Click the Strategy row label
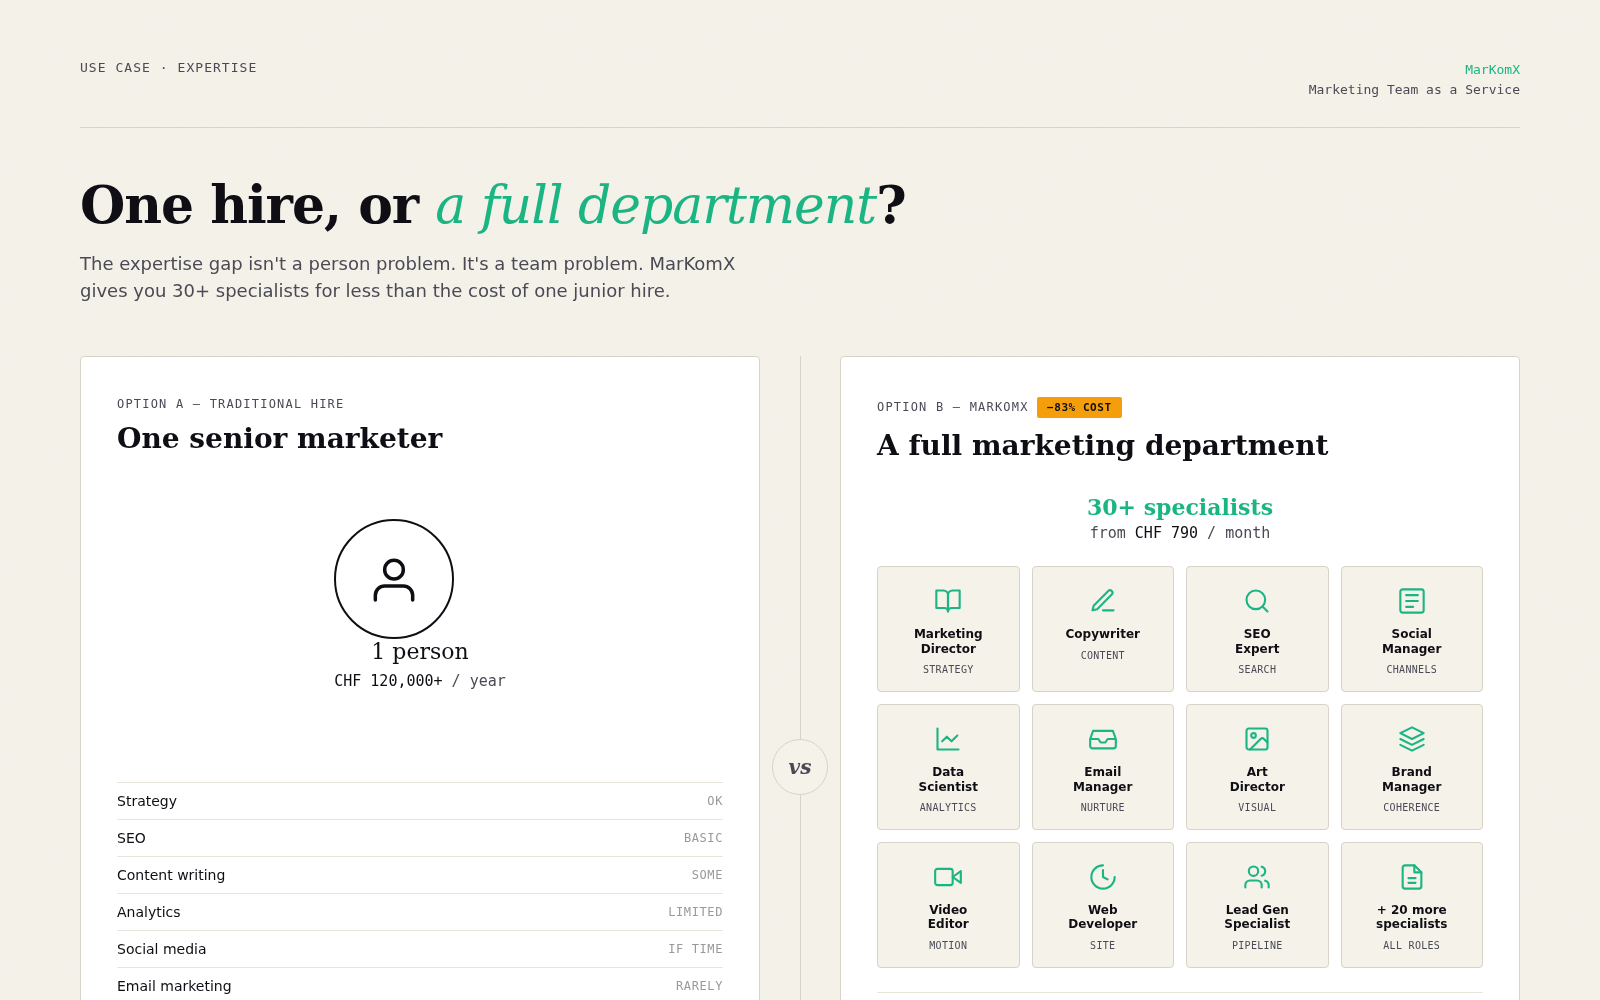The image size is (1600, 1000). click(x=147, y=801)
